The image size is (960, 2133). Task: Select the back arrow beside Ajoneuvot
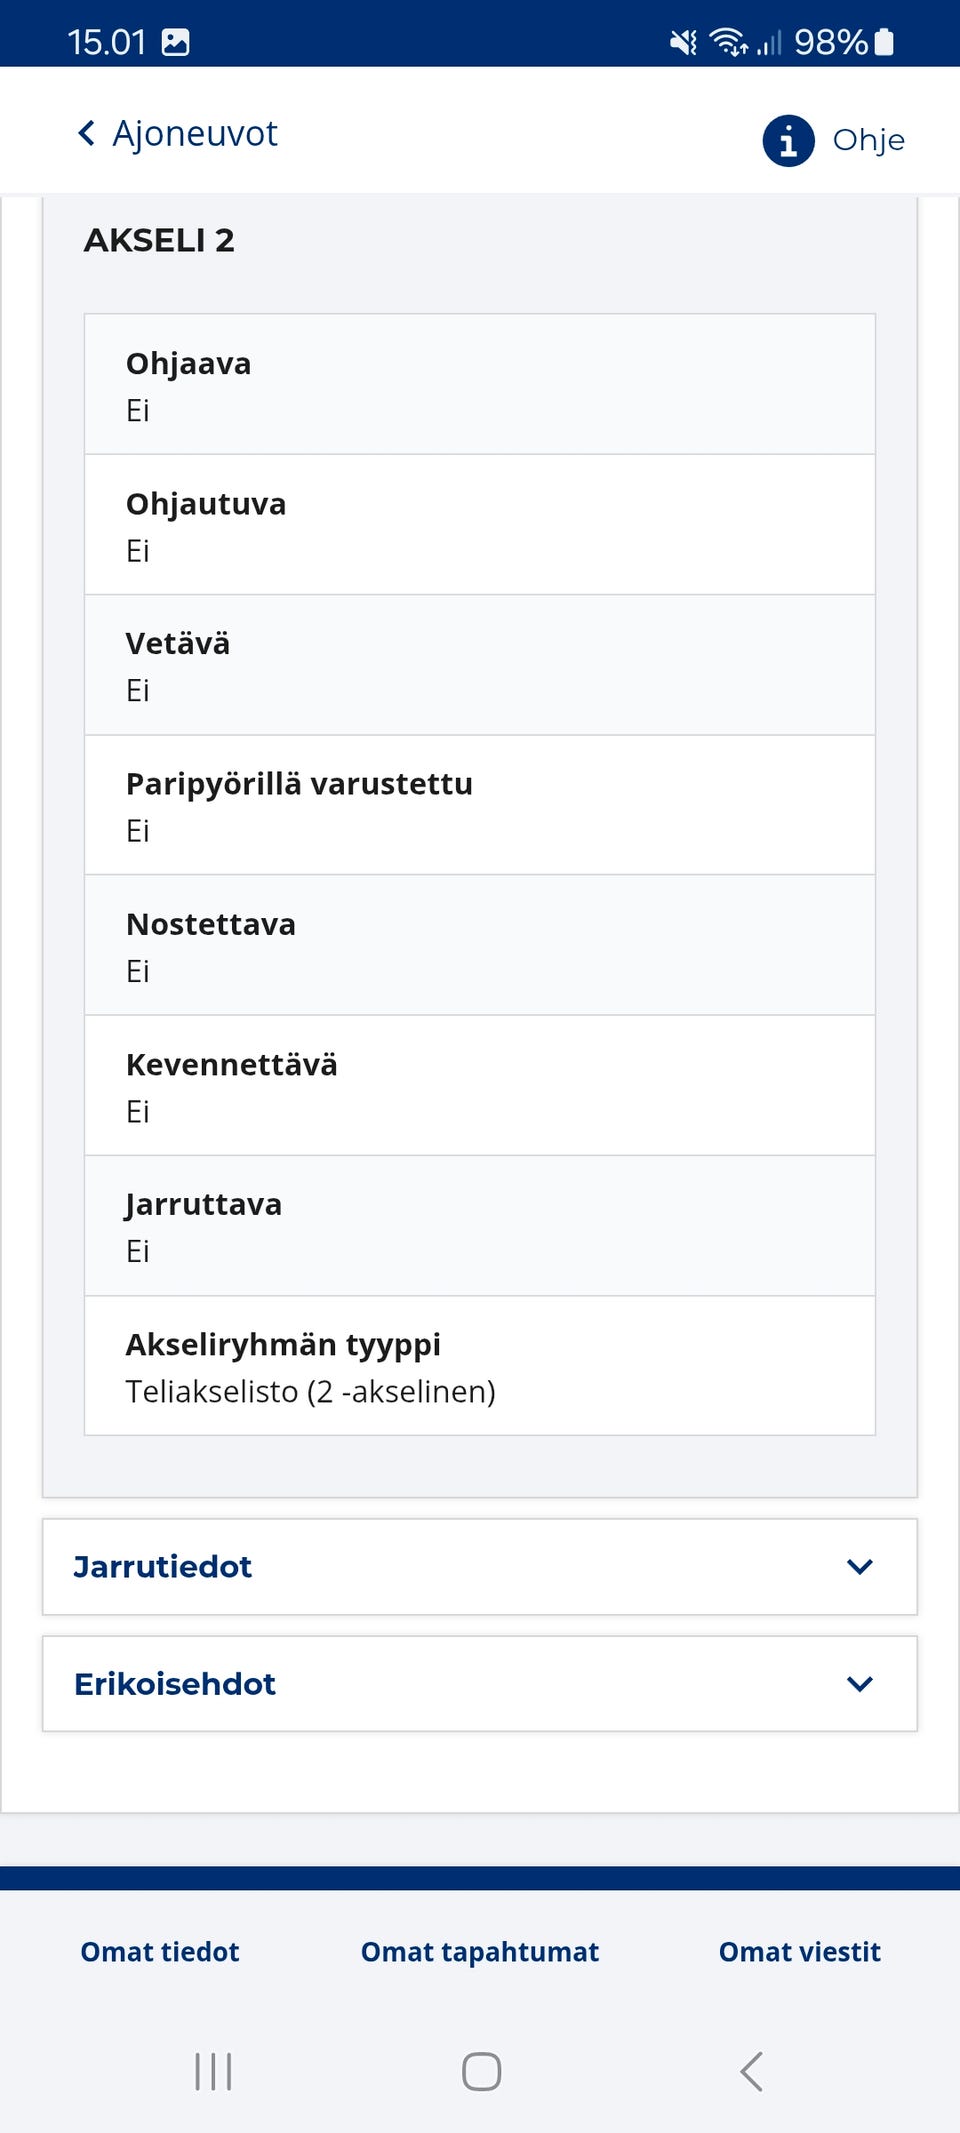[x=86, y=132]
